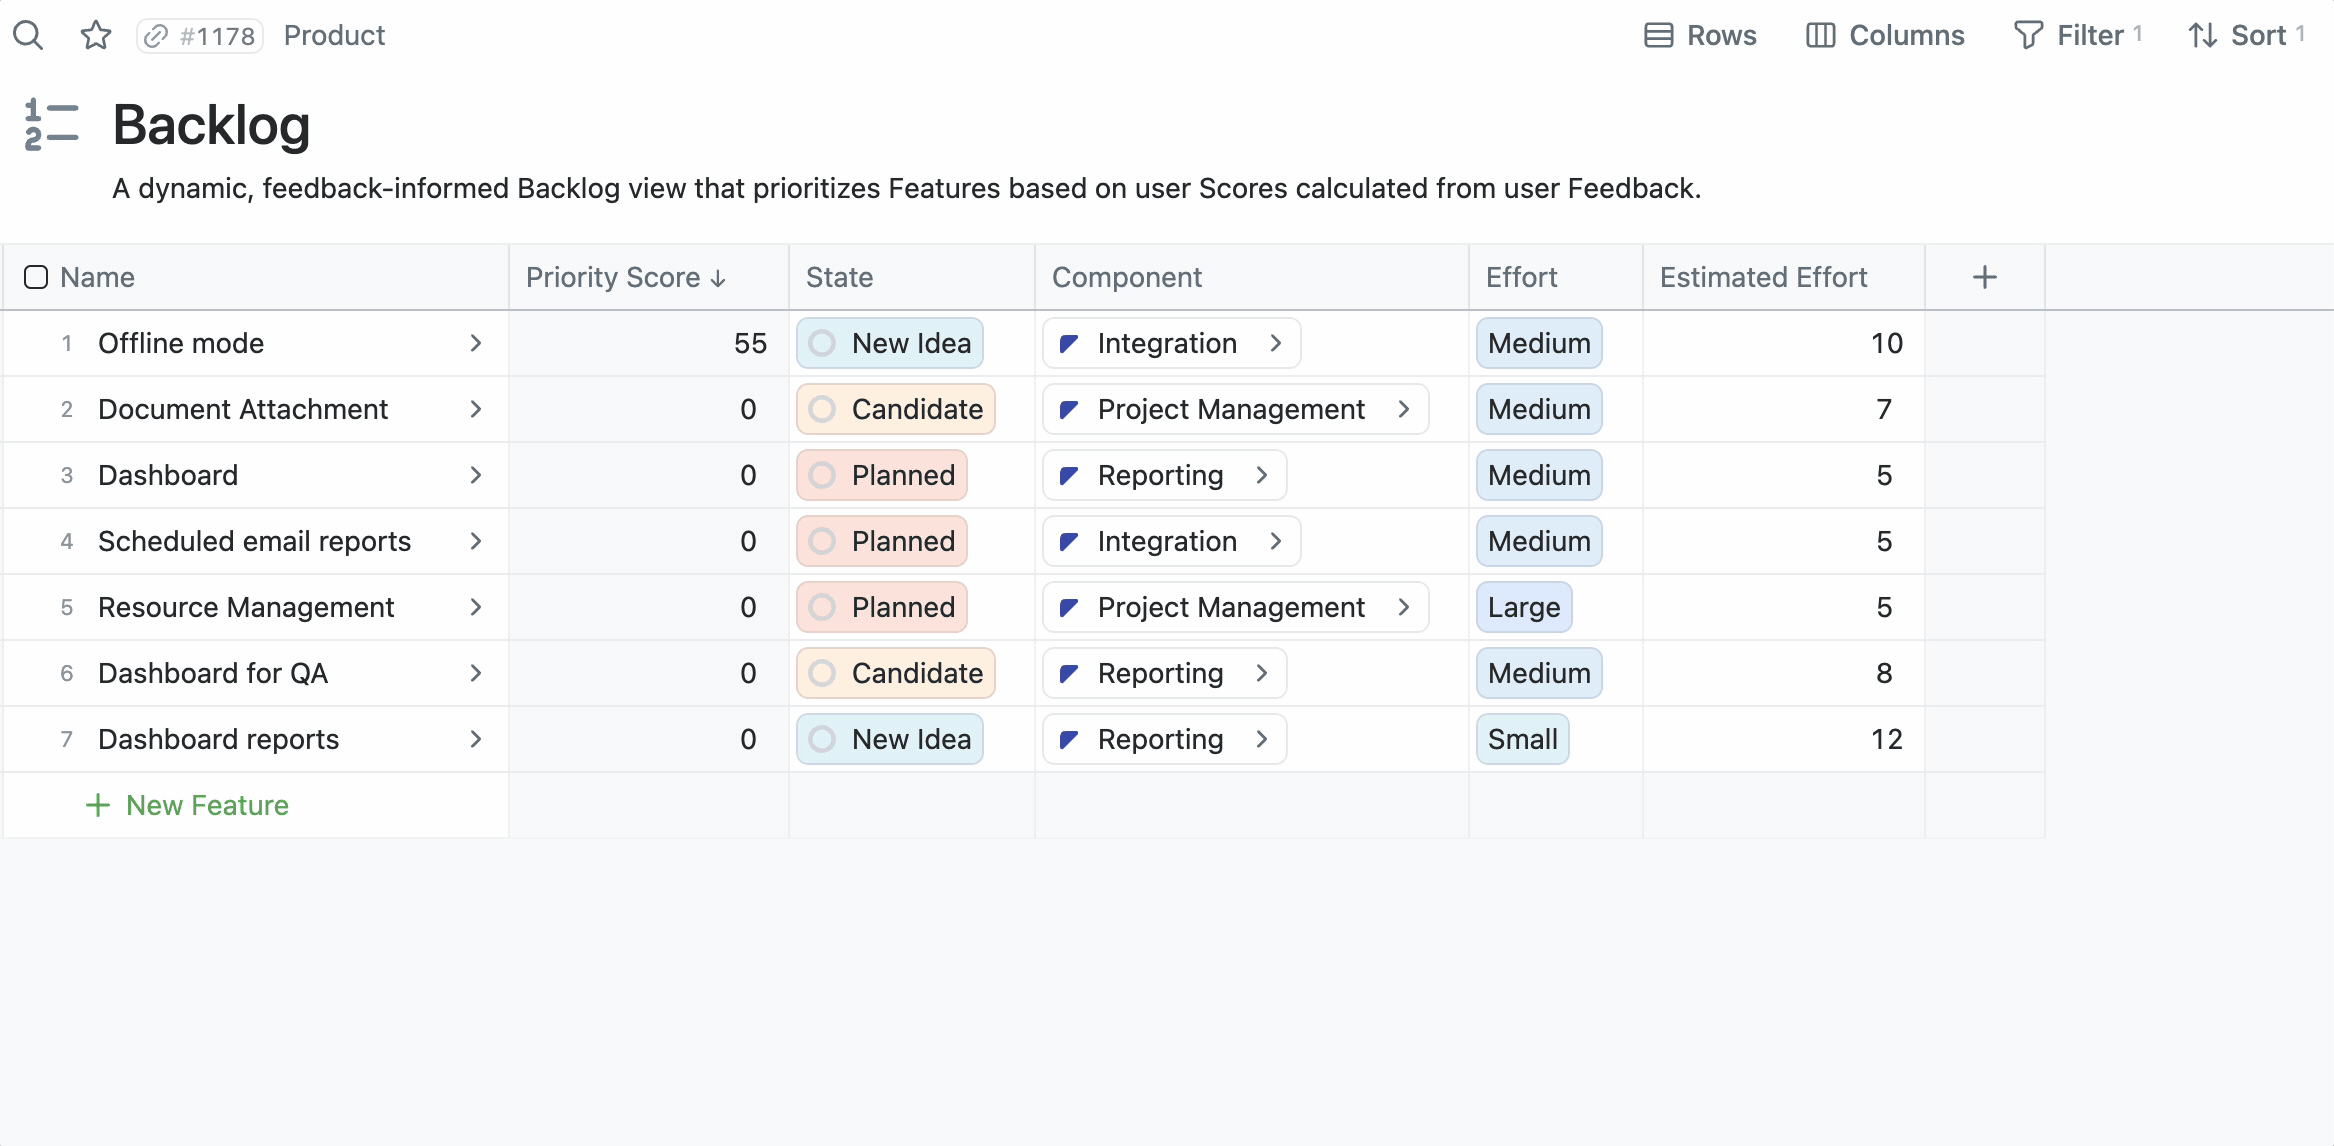Click the Backlog numbered-list icon
Viewport: 2334px width, 1146px height.
(x=51, y=125)
